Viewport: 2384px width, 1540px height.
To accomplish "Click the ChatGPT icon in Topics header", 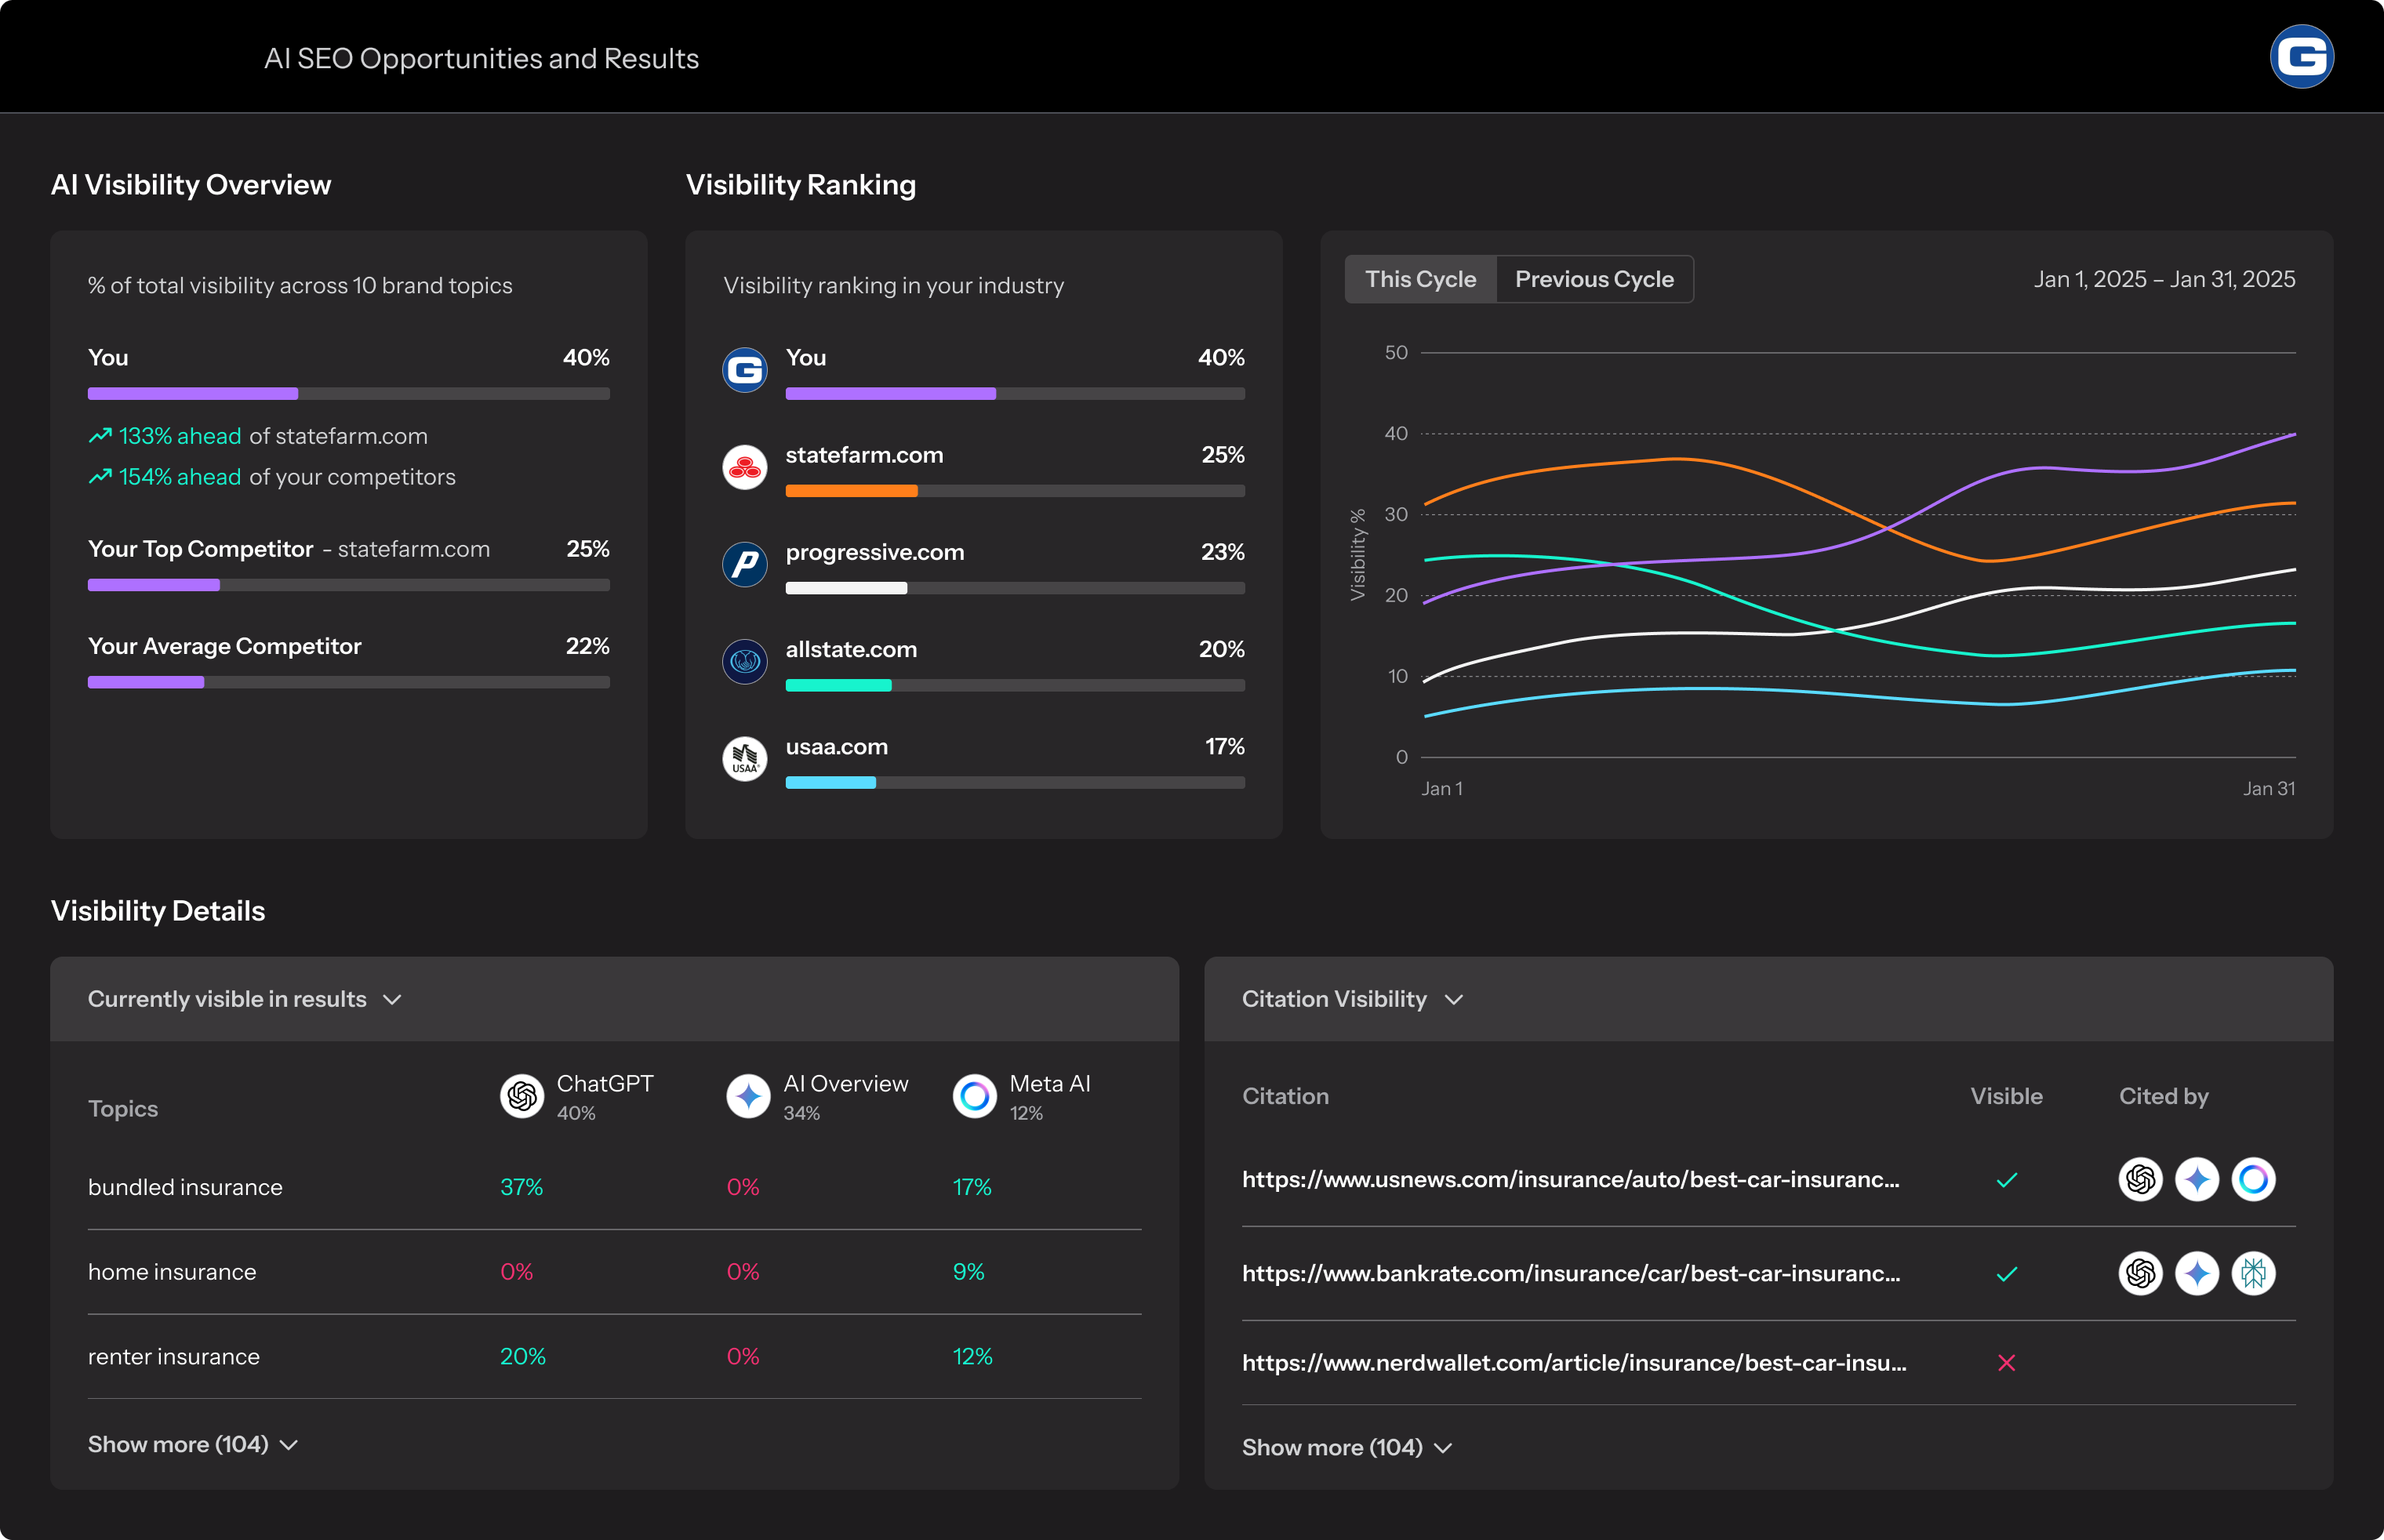I will tap(521, 1097).
